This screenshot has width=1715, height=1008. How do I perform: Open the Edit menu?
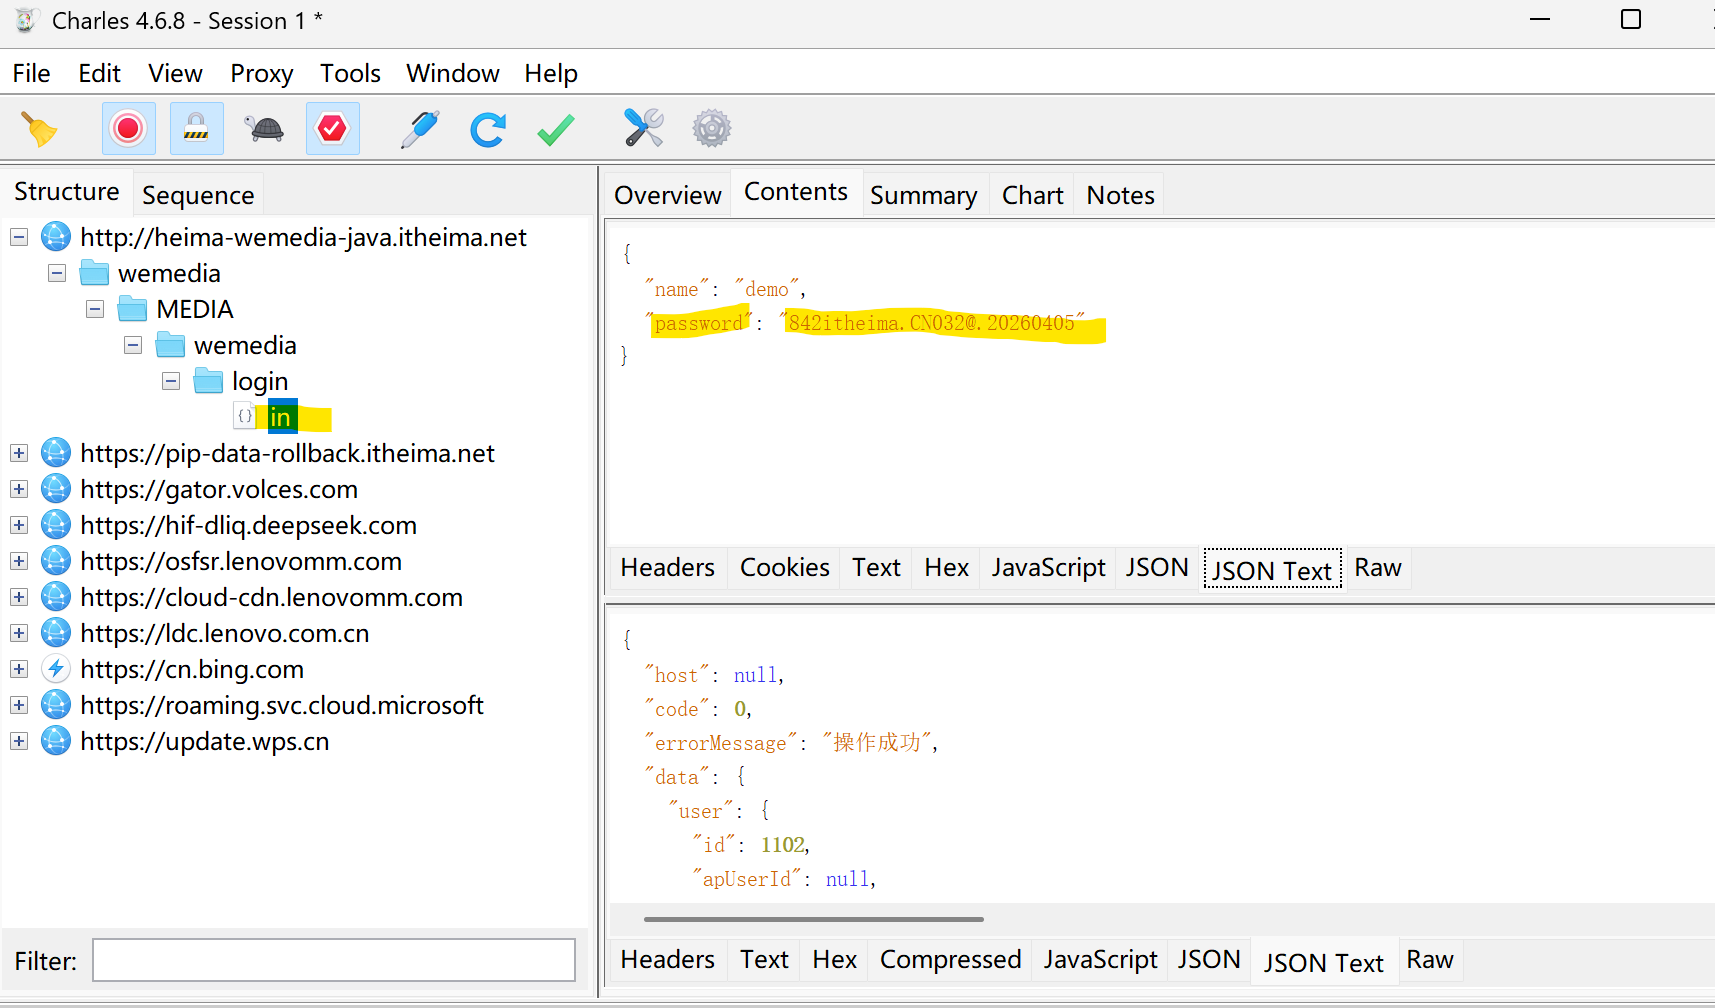pyautogui.click(x=99, y=73)
